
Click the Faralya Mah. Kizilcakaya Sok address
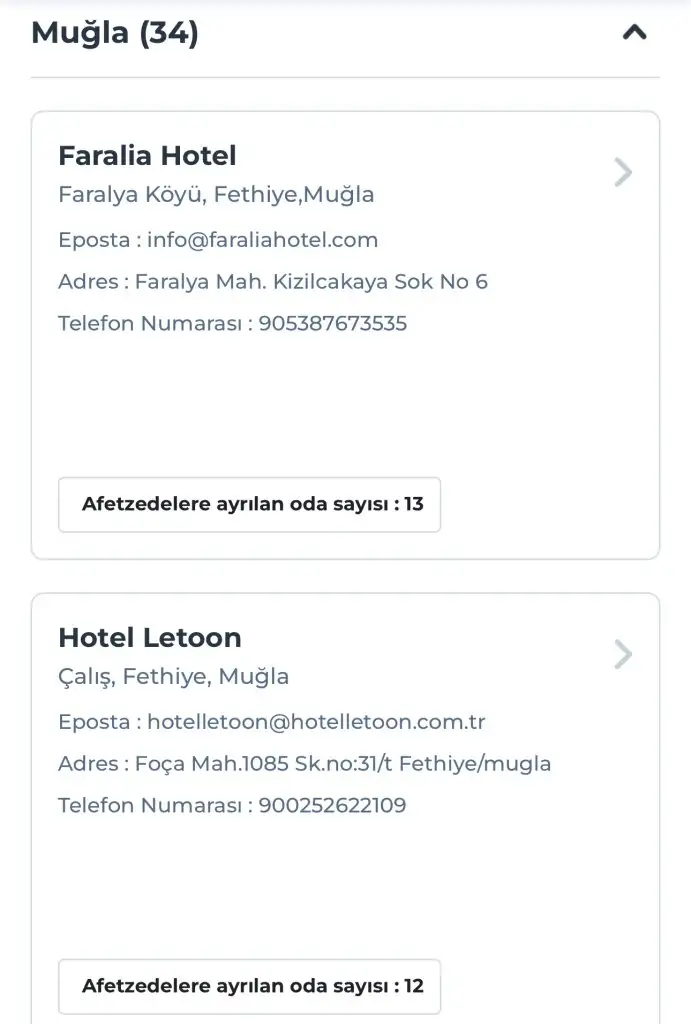tap(311, 282)
